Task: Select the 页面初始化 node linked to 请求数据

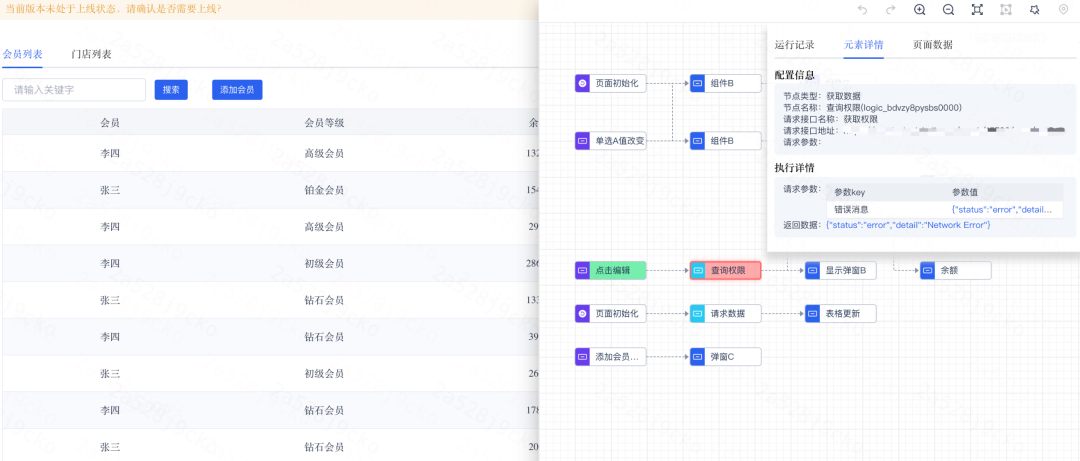Action: [610, 314]
